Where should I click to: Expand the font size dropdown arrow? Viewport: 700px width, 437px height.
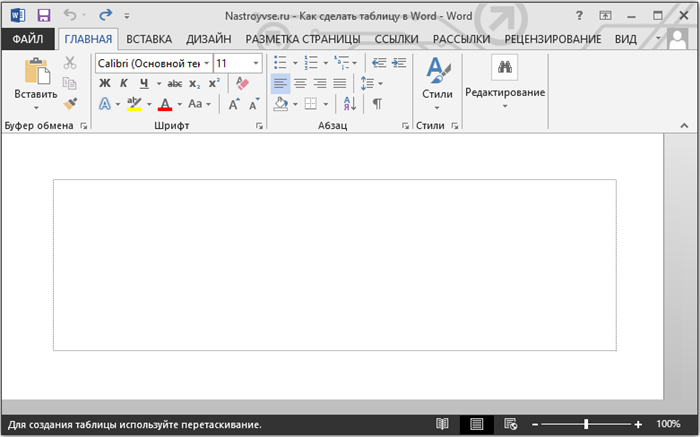[x=256, y=63]
